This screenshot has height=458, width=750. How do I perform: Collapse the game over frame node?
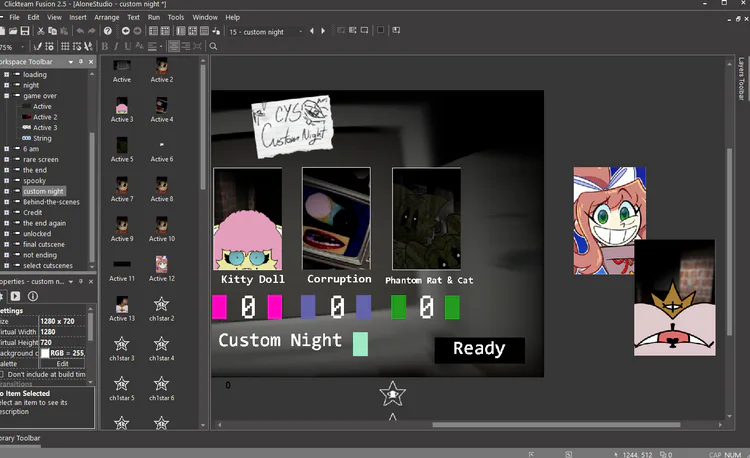point(6,96)
